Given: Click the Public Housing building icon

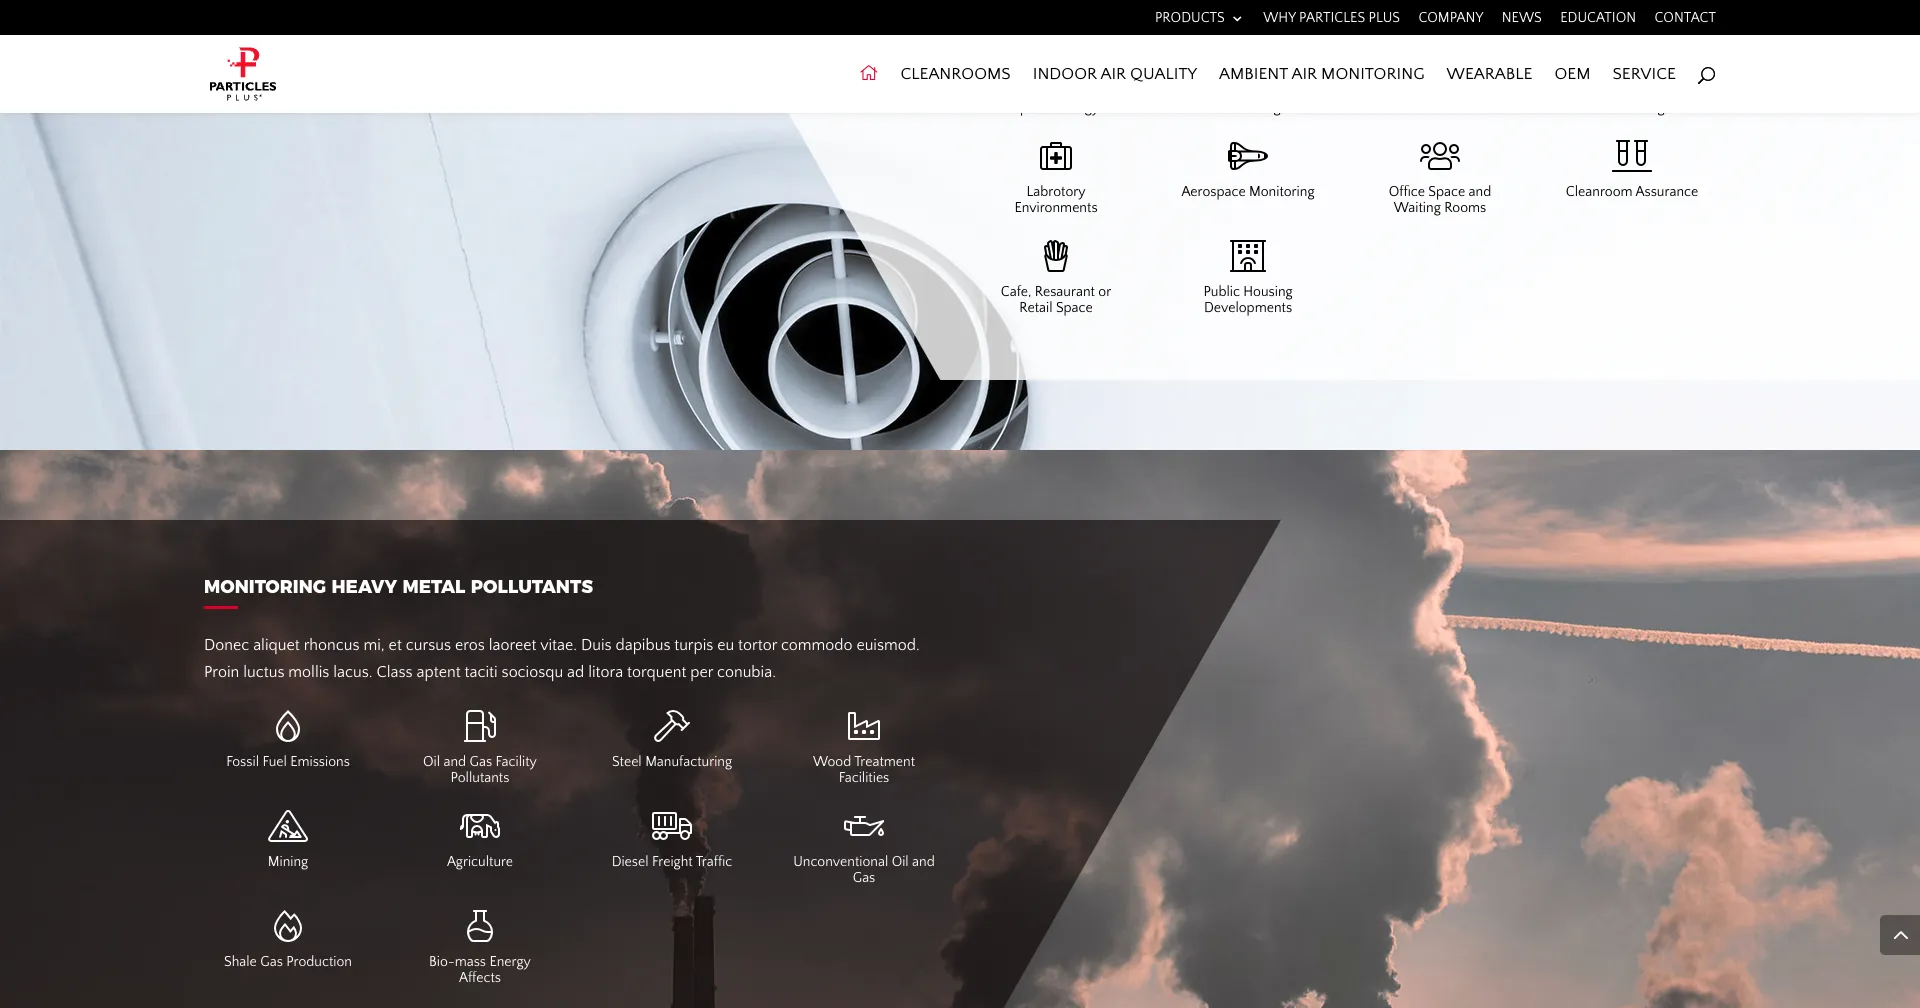Looking at the screenshot, I should pyautogui.click(x=1247, y=256).
